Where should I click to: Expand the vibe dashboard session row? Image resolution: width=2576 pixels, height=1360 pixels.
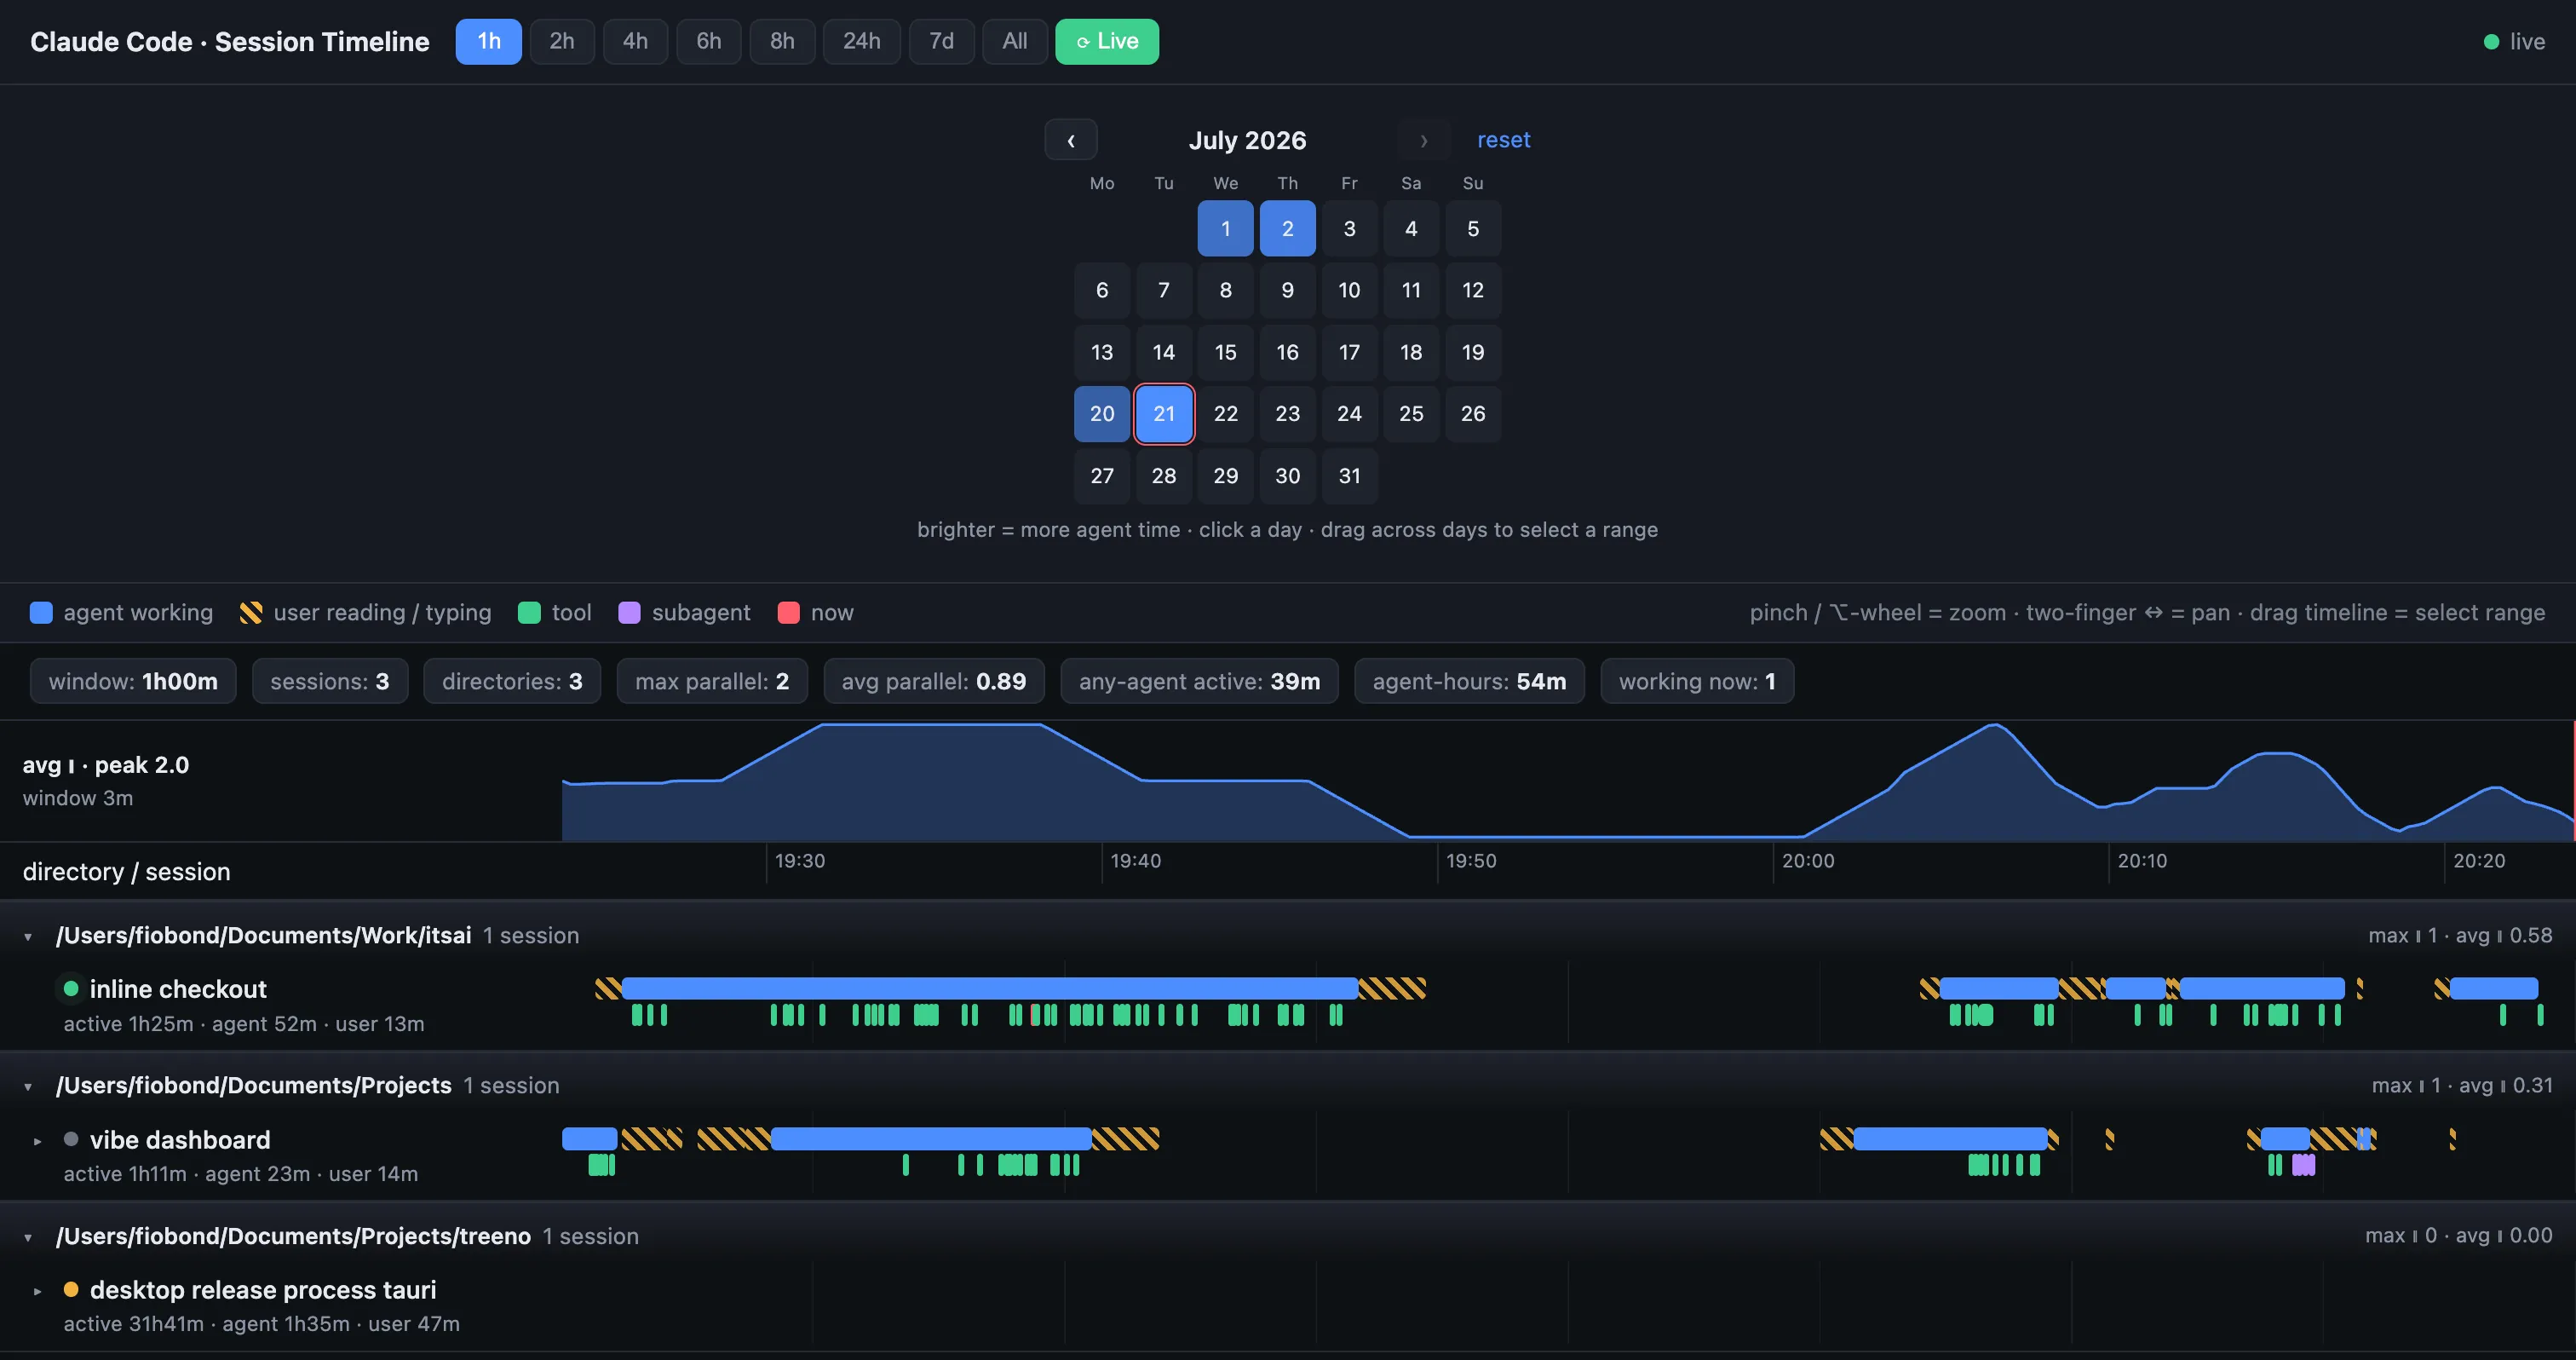pyautogui.click(x=37, y=1141)
